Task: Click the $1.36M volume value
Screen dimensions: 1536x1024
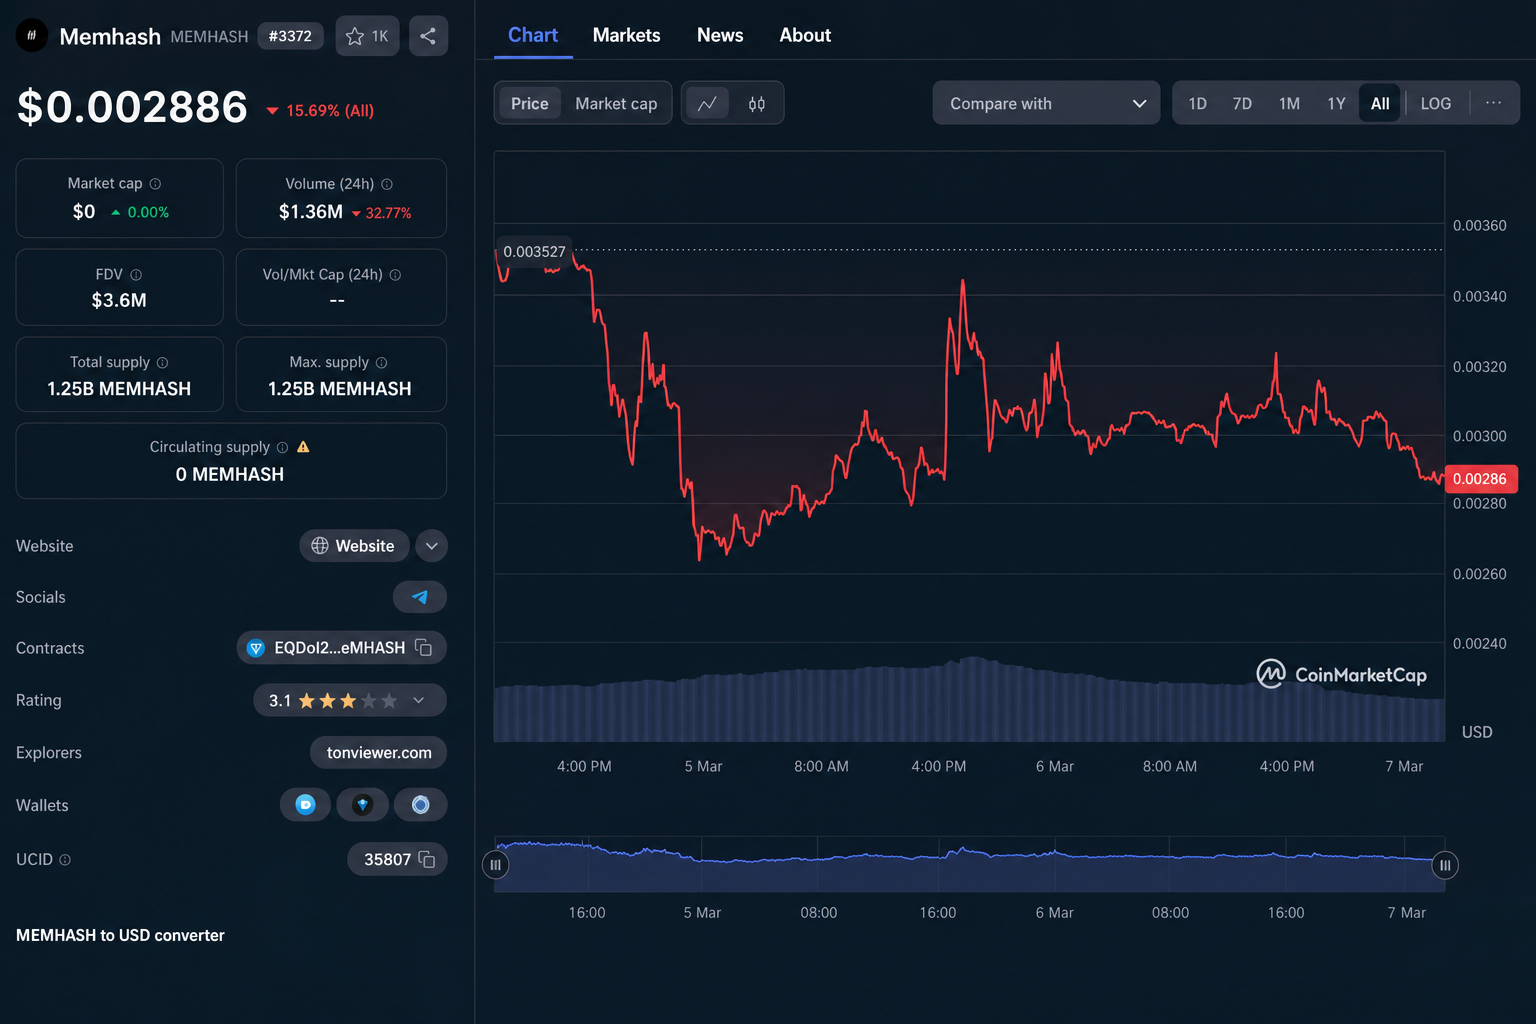Action: coord(311,212)
